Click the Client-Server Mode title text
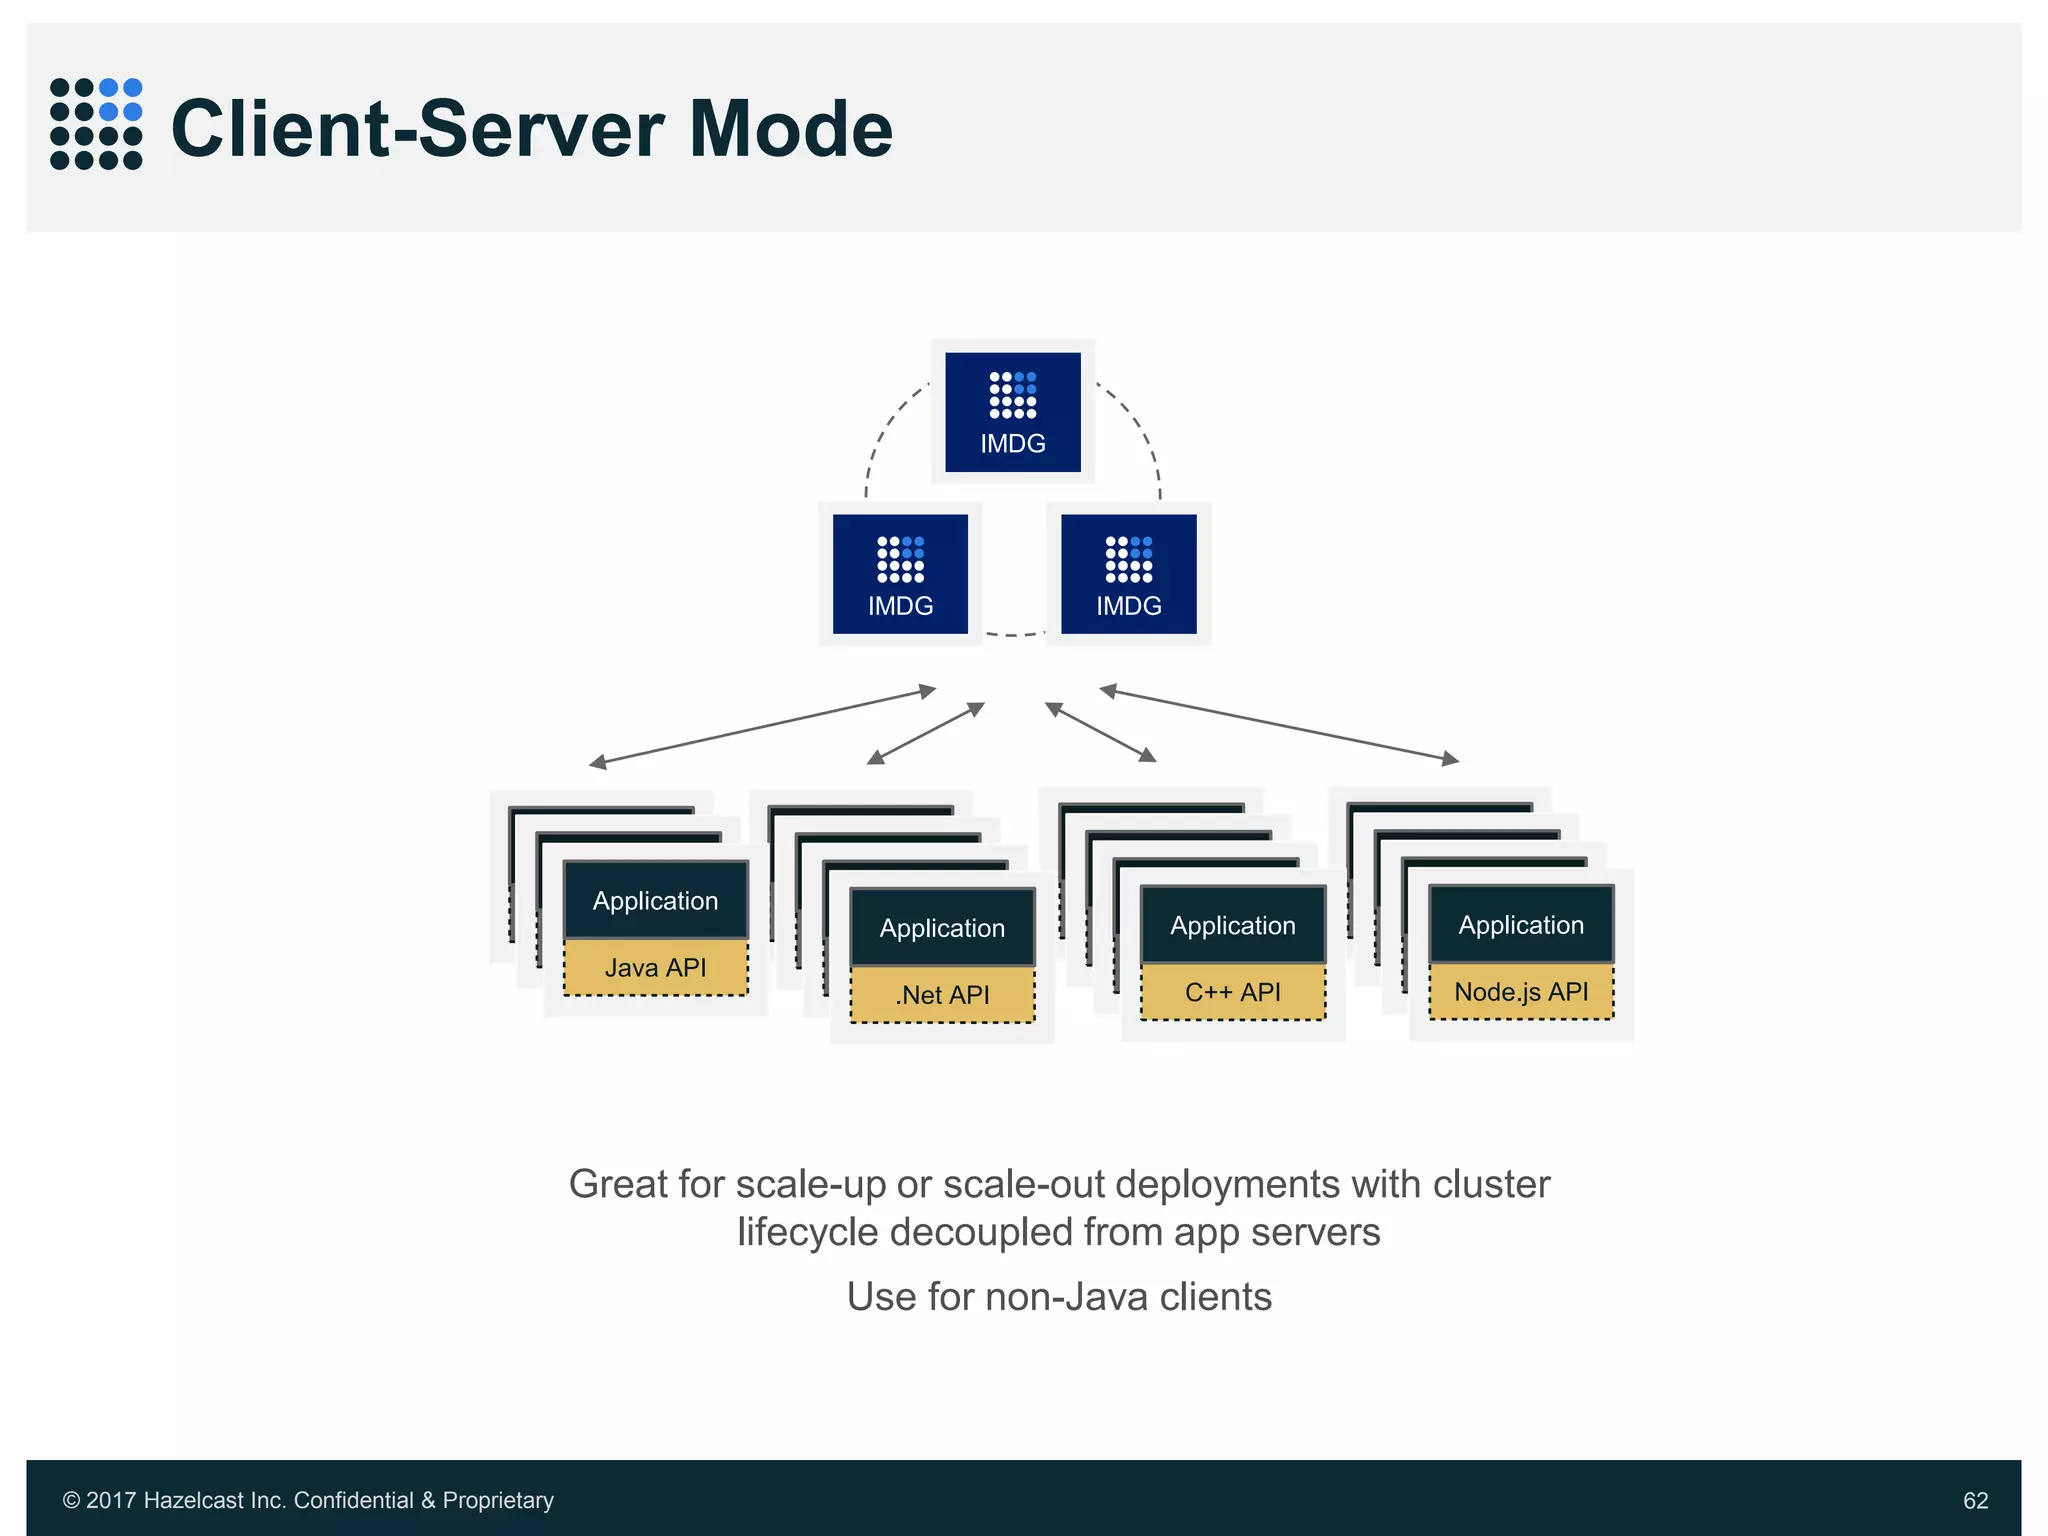2048x1536 pixels. [531, 128]
